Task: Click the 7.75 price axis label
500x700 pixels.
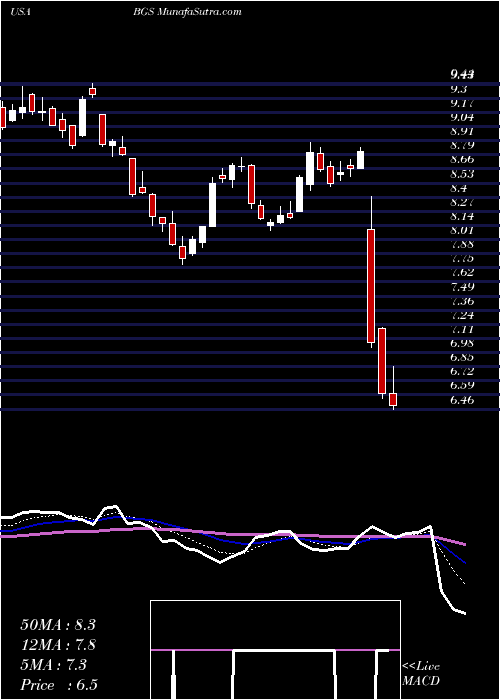Action: [464, 258]
